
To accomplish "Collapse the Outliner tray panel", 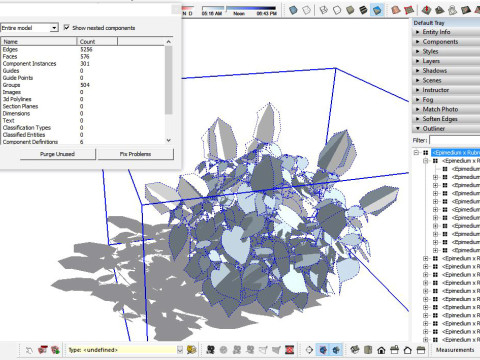I will pyautogui.click(x=447, y=129).
